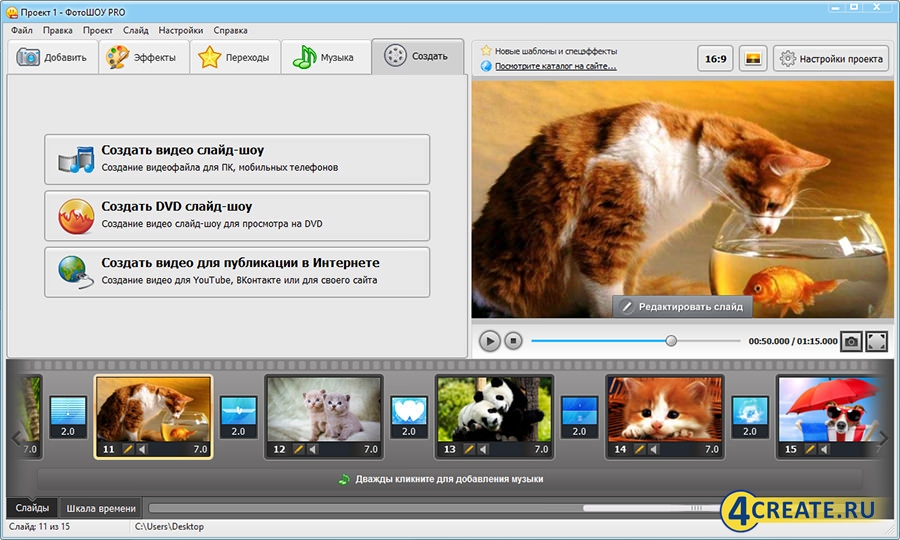Open the Правка menu
Image resolution: width=900 pixels, height=540 pixels.
click(x=57, y=30)
